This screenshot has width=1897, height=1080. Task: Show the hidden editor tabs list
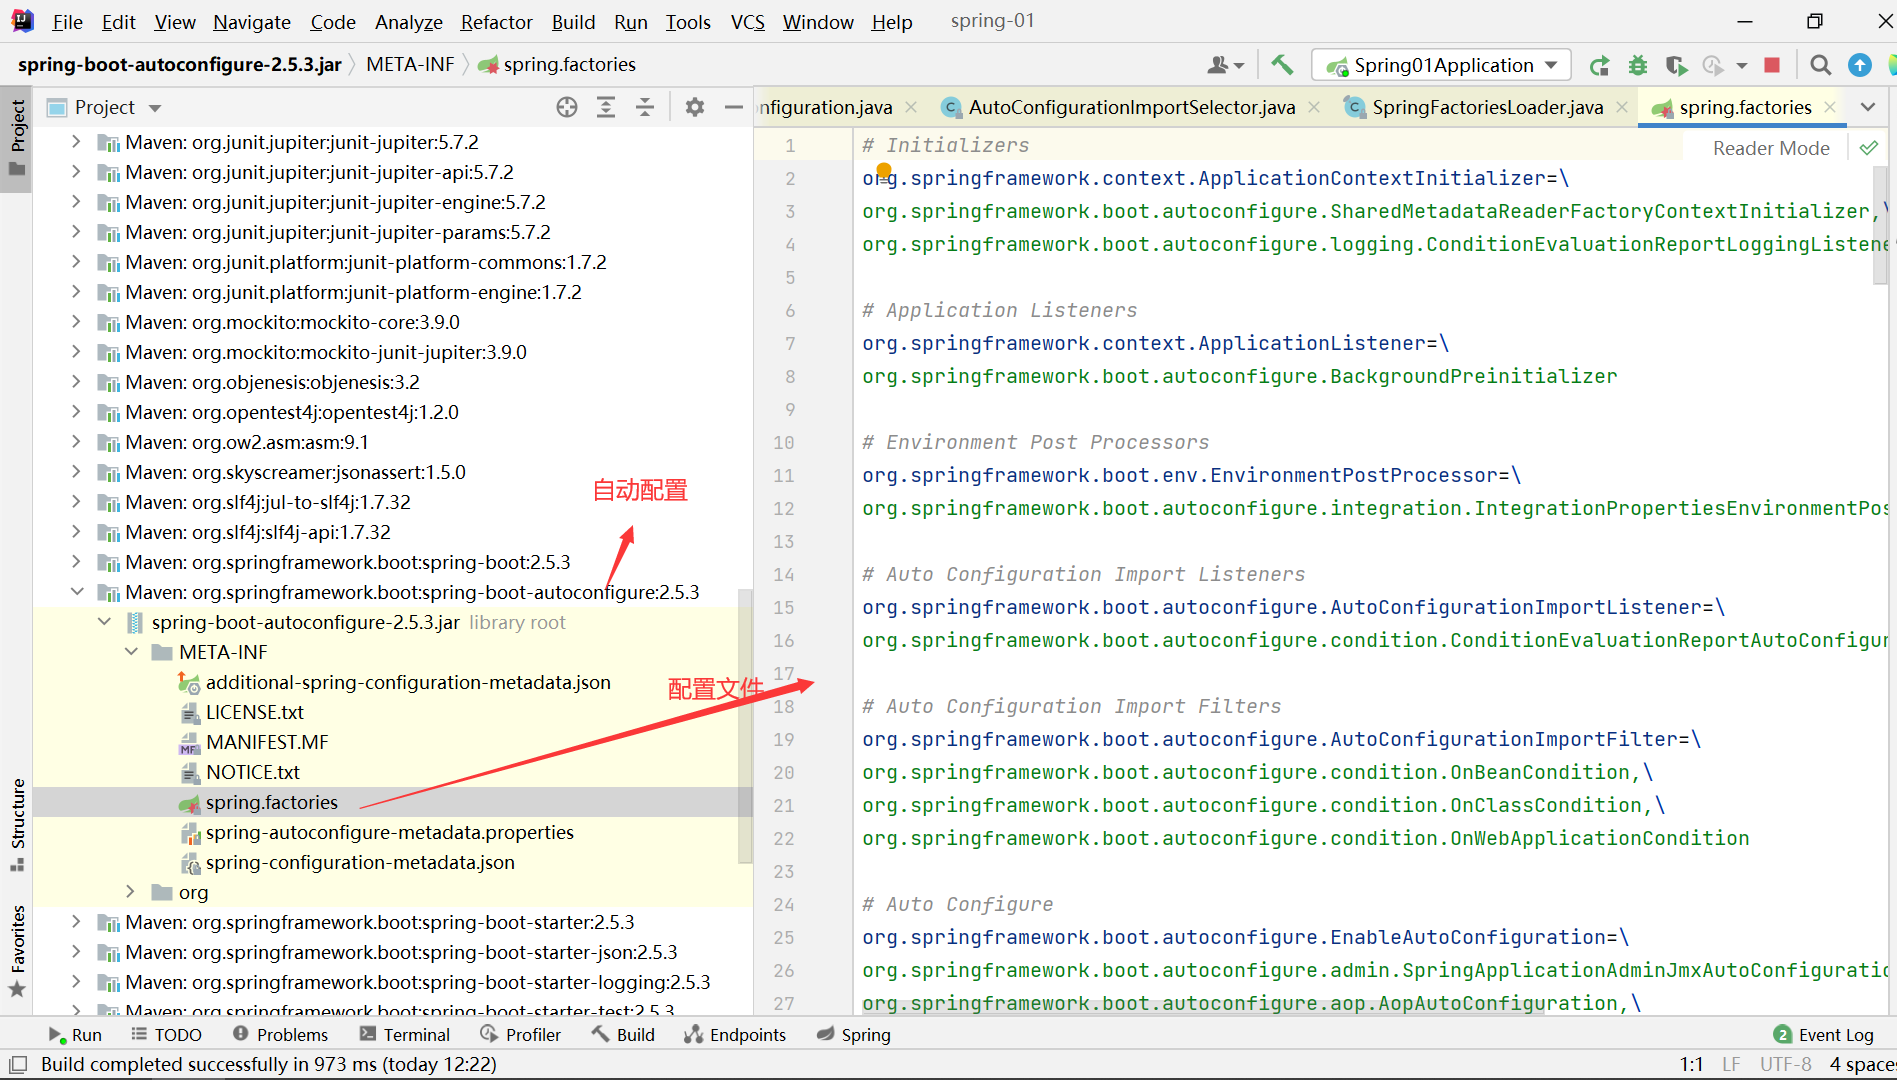(x=1867, y=107)
